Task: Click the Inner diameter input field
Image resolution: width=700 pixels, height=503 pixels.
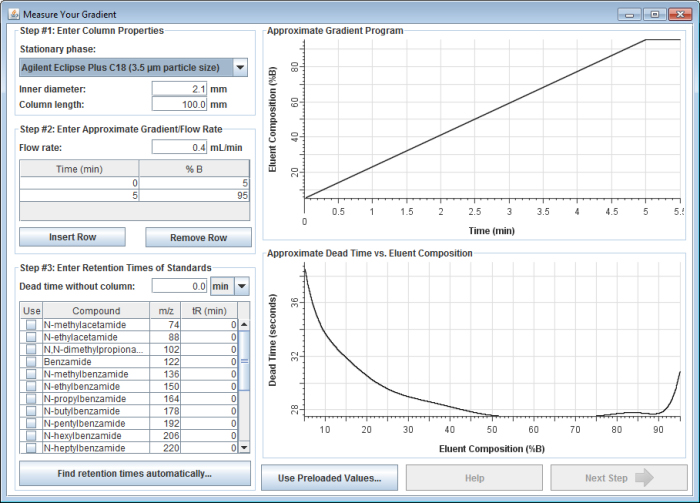Action: pyautogui.click(x=179, y=88)
